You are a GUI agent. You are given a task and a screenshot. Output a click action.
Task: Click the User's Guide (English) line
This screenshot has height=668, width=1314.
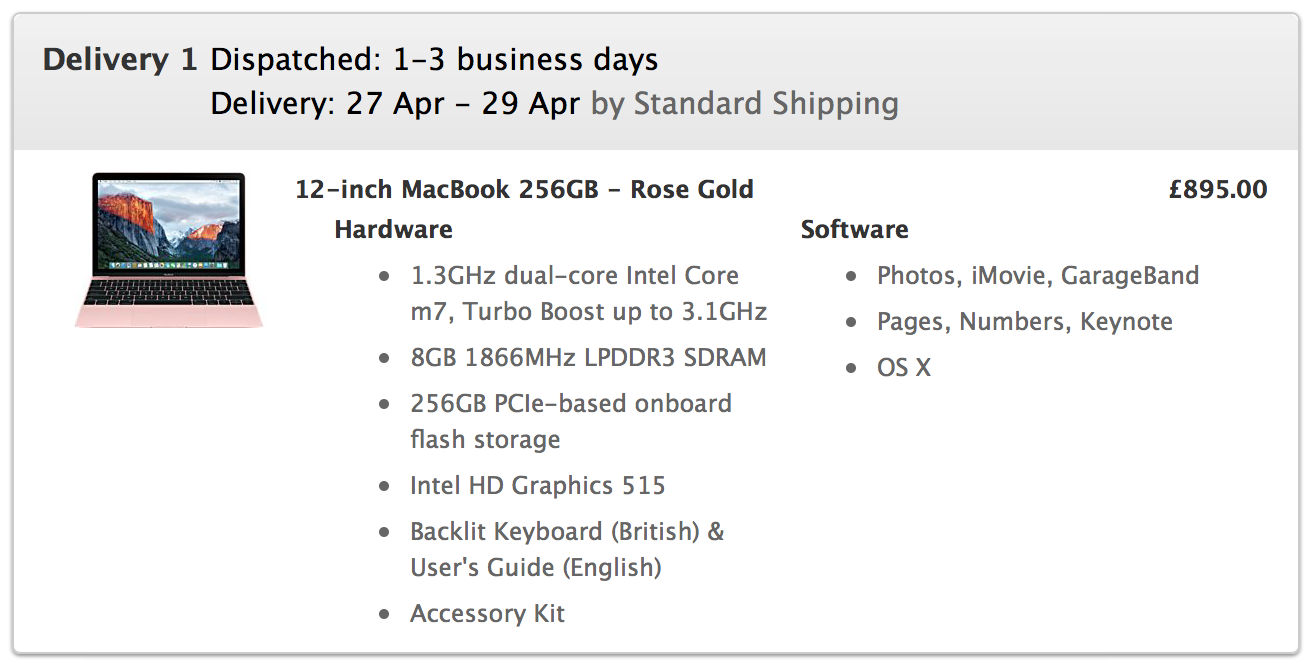[535, 567]
